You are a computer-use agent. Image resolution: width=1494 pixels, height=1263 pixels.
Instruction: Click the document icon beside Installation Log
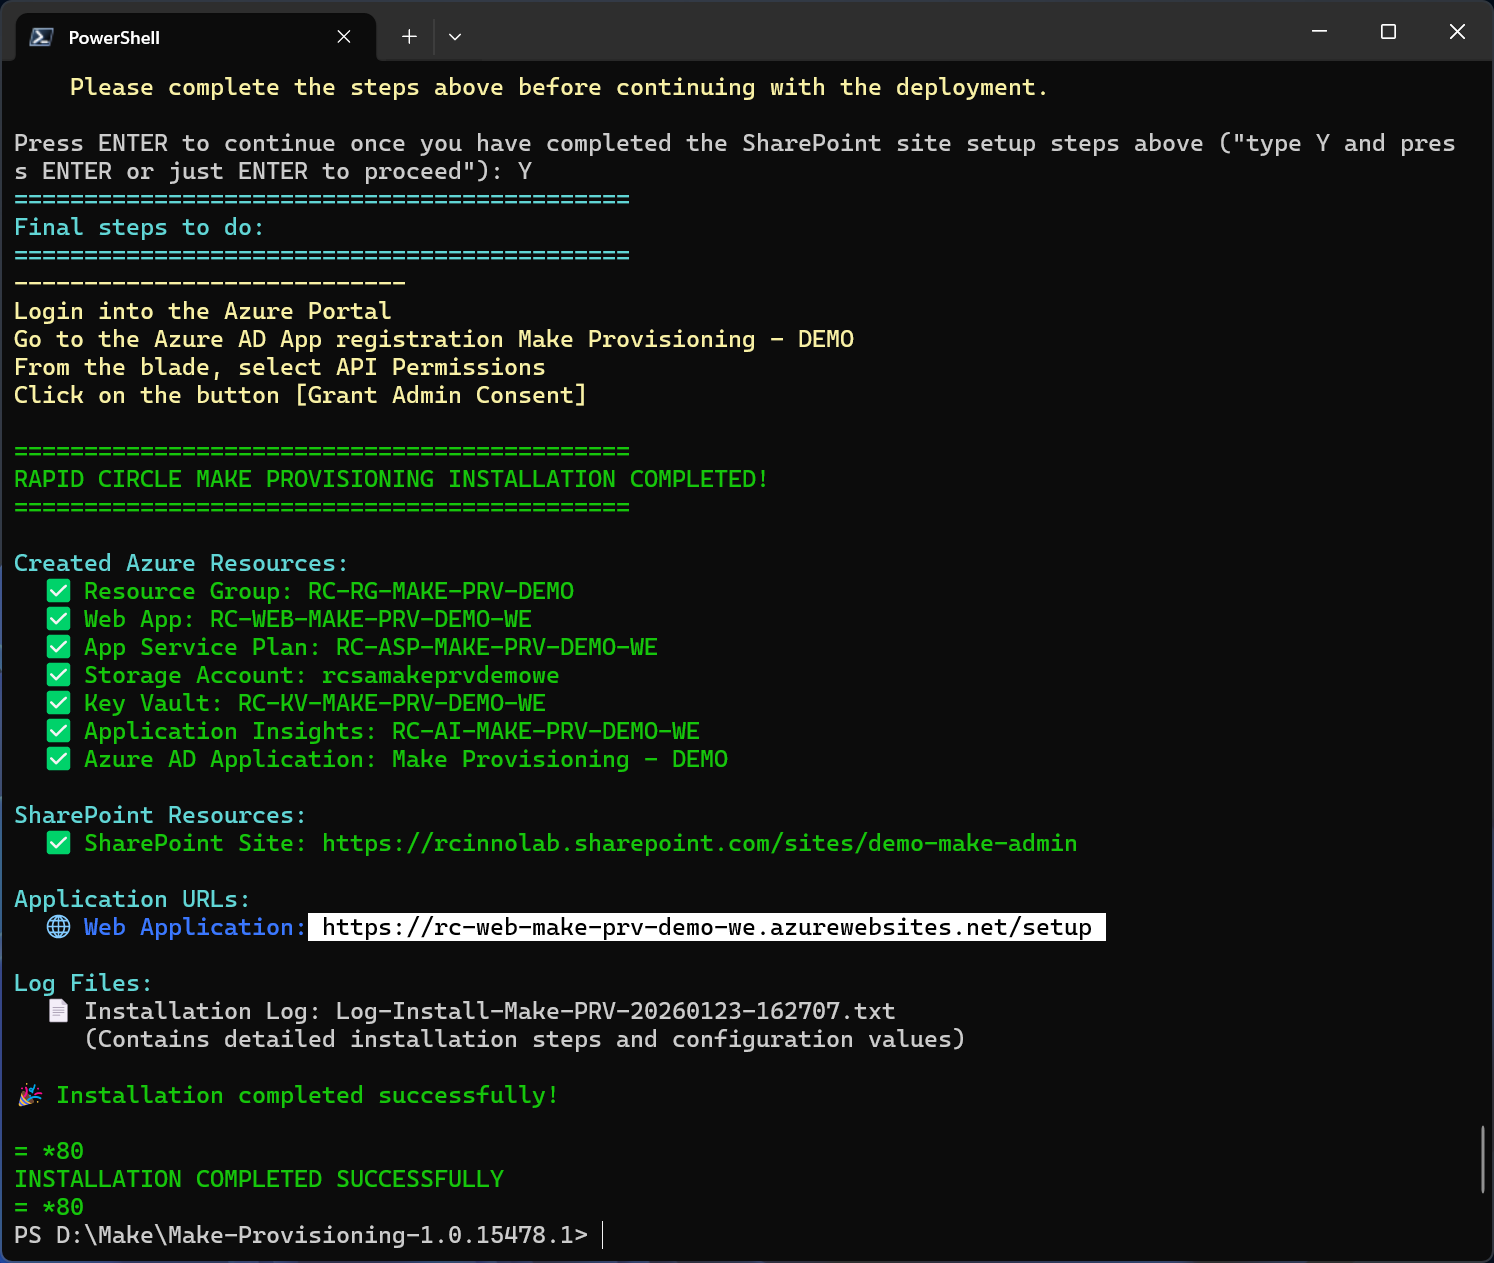pyautogui.click(x=59, y=1011)
